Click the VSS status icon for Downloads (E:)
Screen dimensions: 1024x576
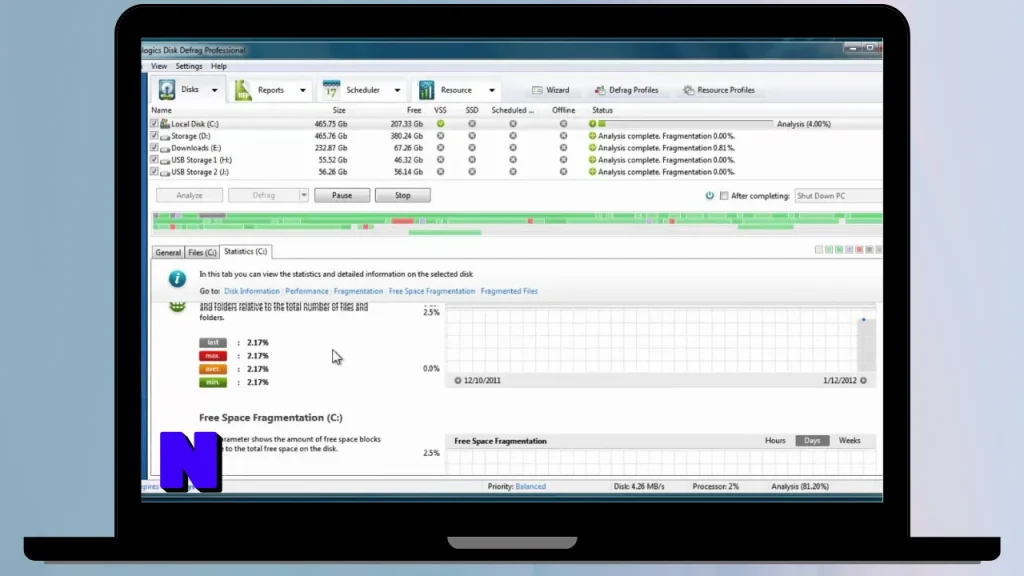click(x=440, y=148)
